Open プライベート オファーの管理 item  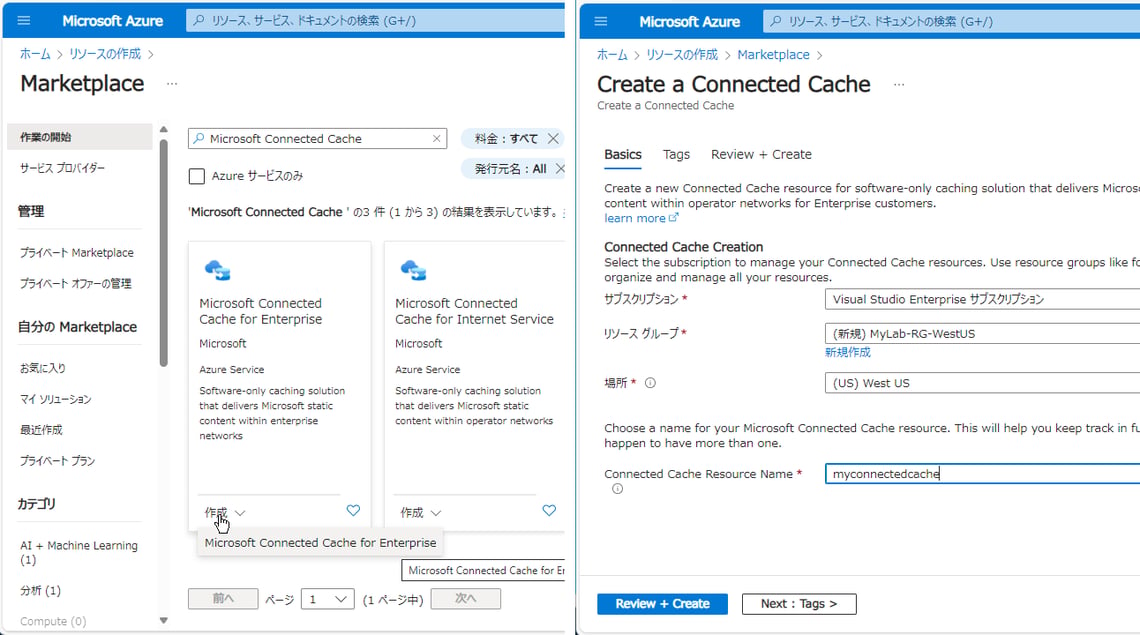click(x=76, y=284)
